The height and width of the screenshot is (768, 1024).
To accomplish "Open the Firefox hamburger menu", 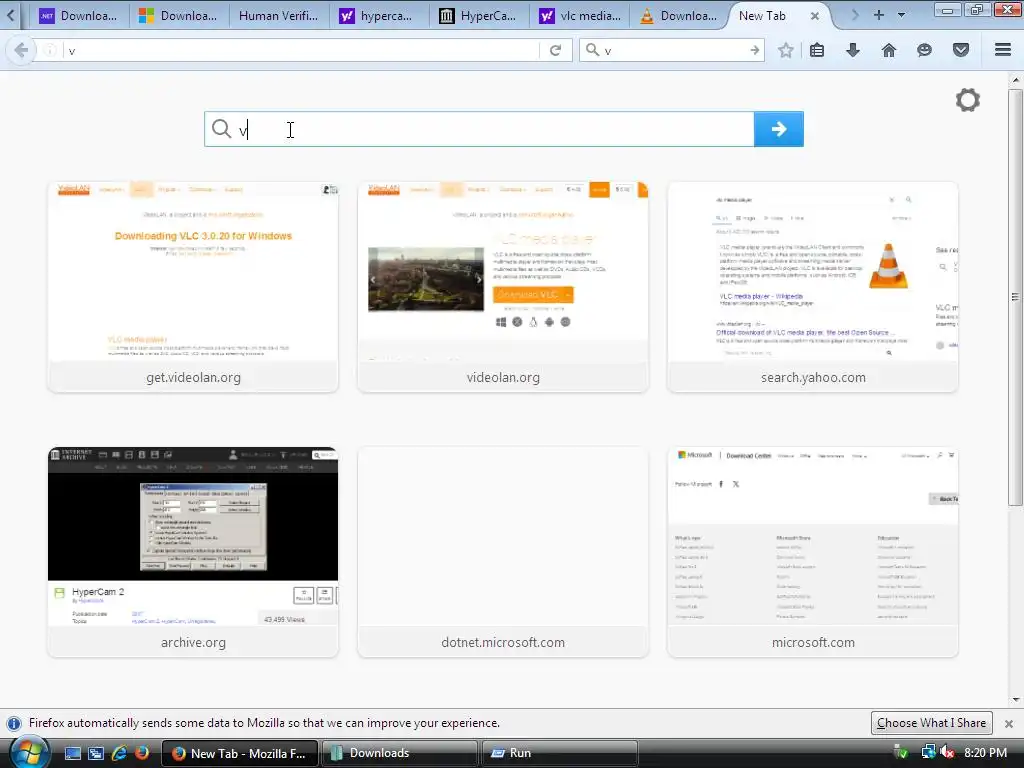I will [x=1003, y=50].
